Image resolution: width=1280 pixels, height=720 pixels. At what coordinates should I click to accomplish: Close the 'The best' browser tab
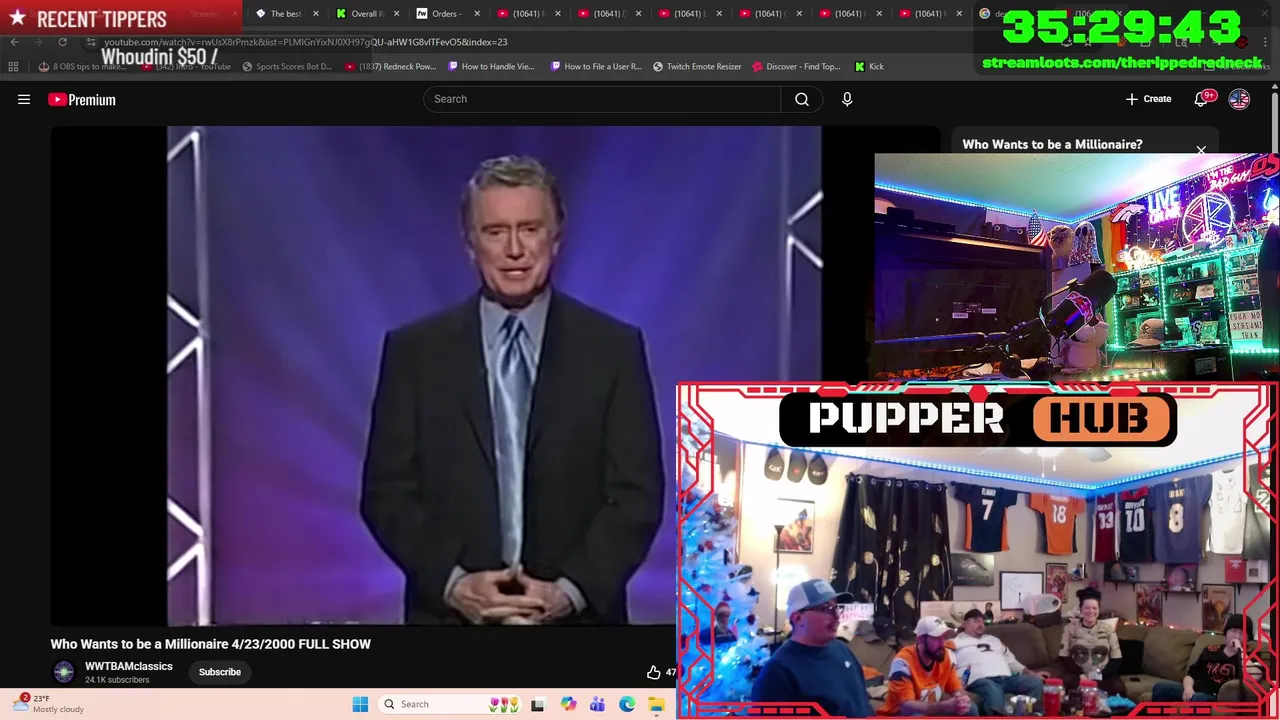pyautogui.click(x=315, y=14)
